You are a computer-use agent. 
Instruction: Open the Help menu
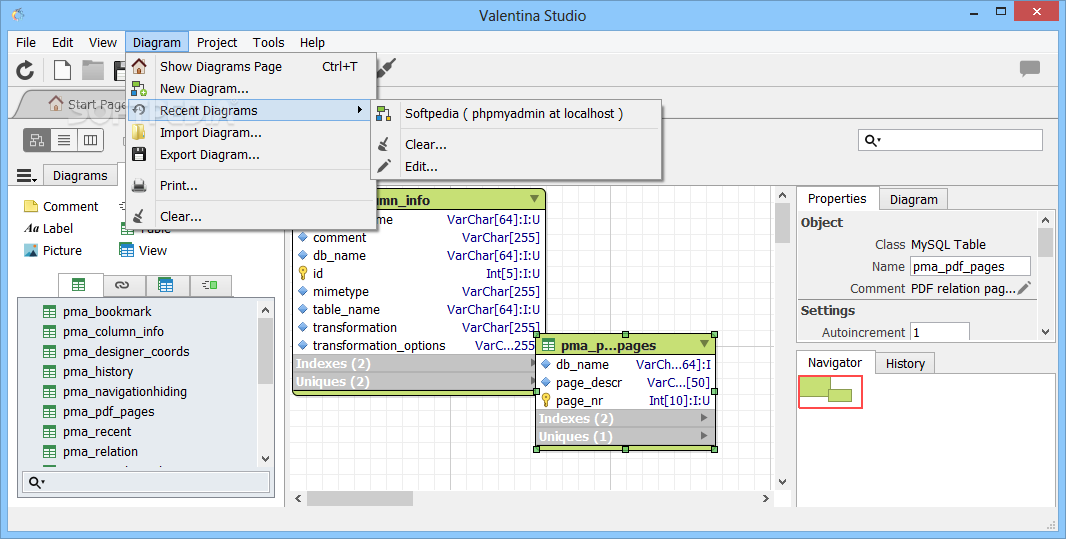(312, 42)
